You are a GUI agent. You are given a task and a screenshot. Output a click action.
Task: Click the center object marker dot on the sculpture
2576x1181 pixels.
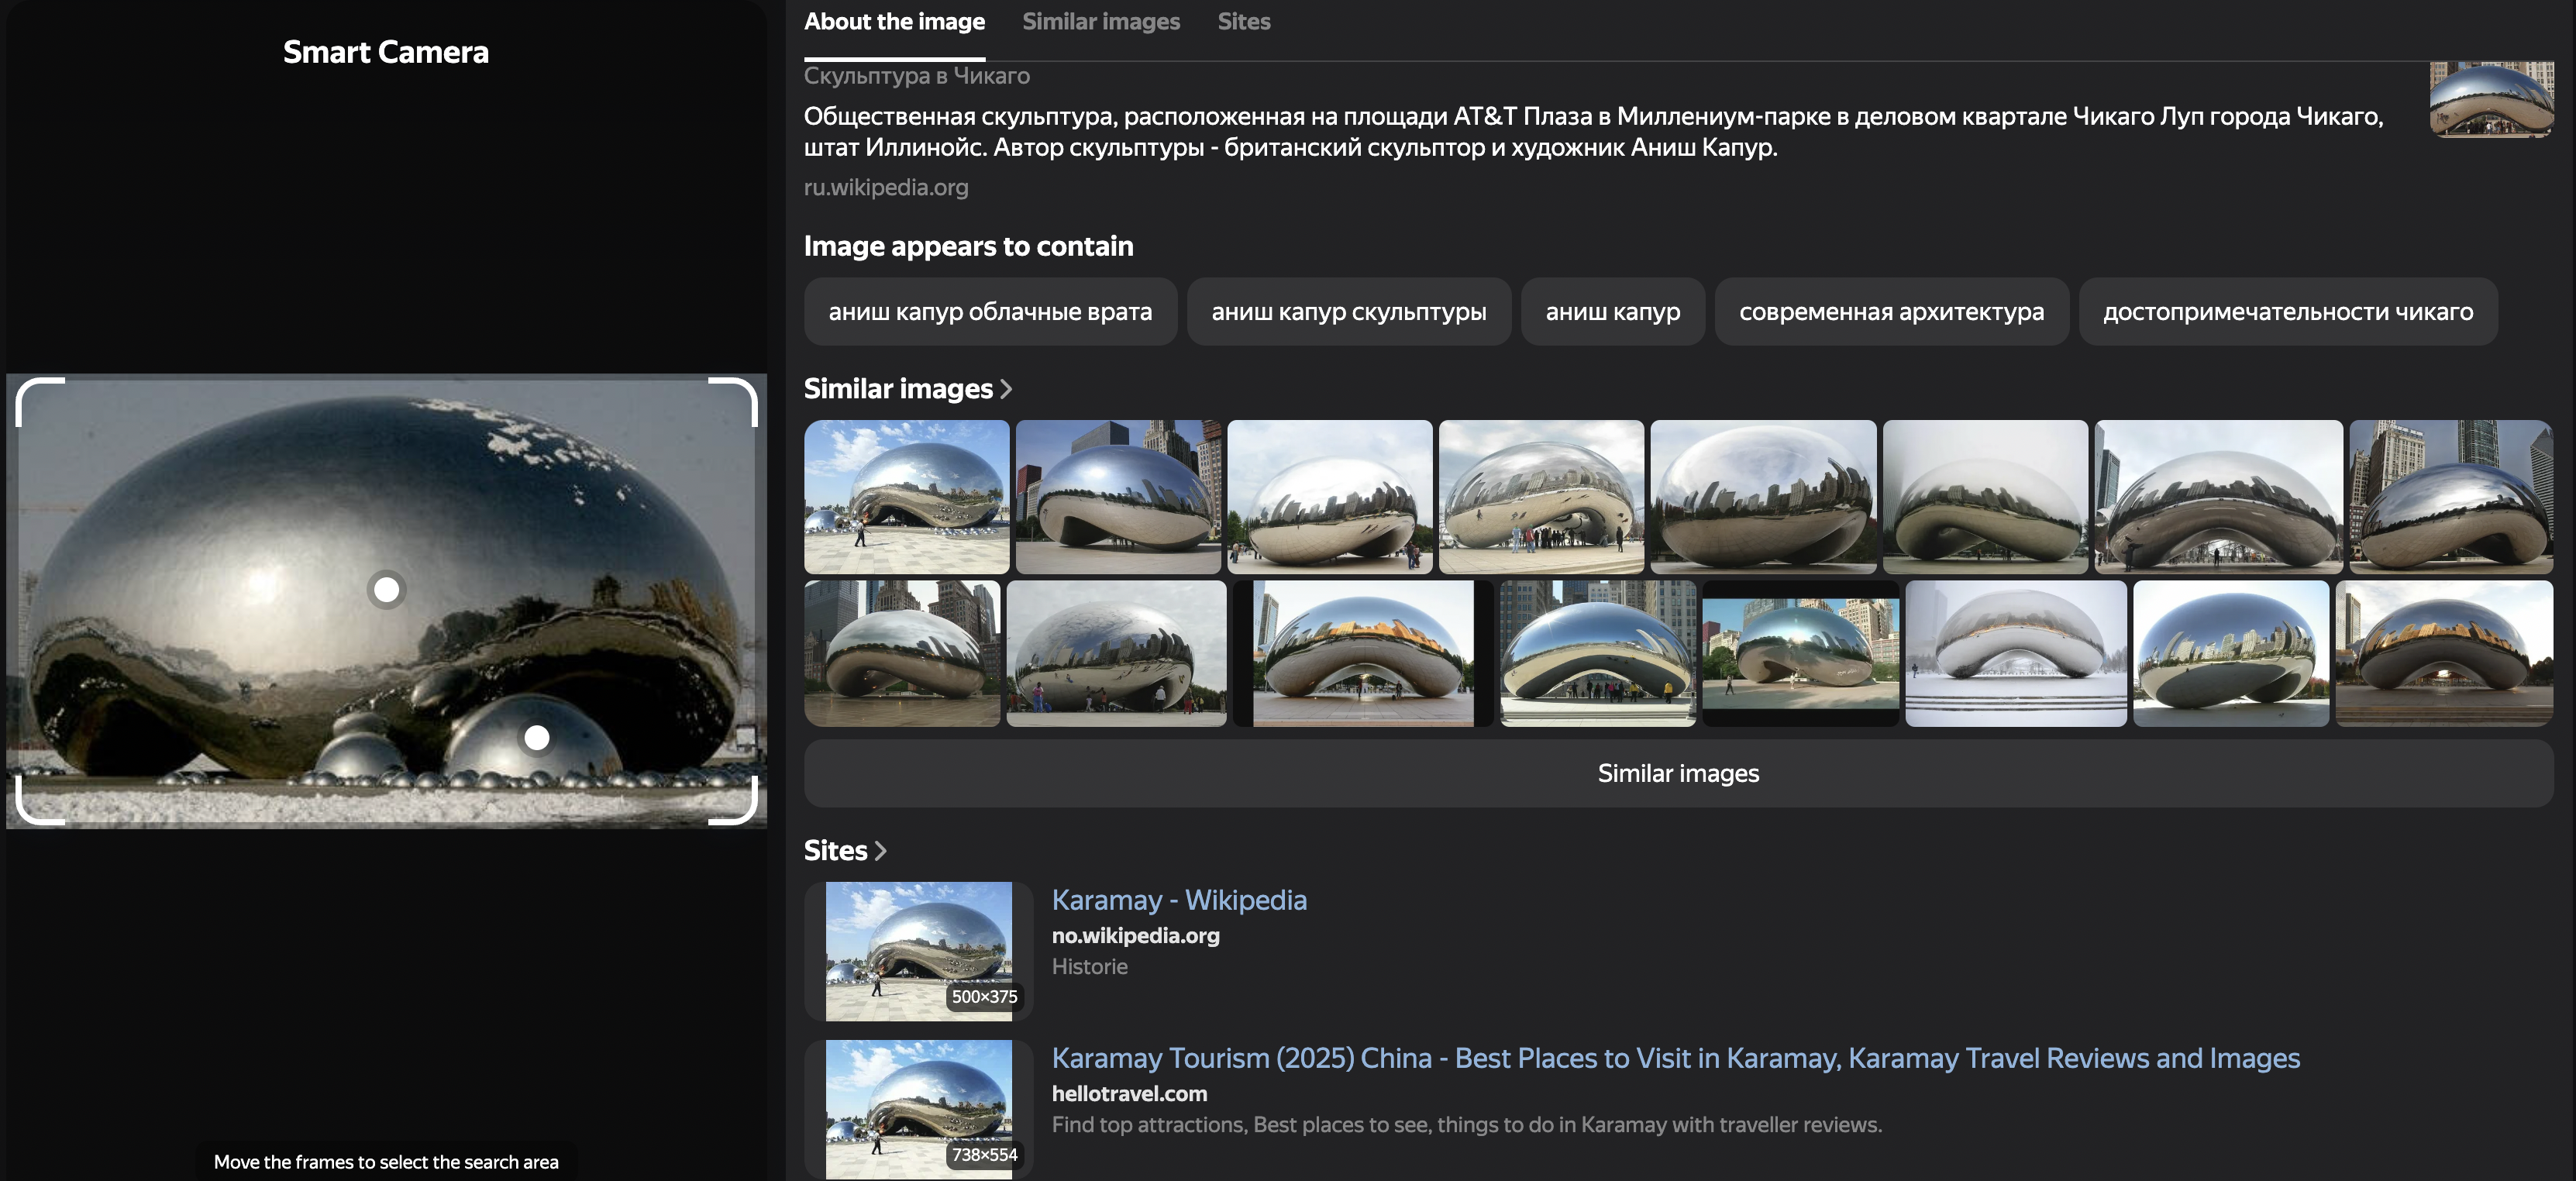coord(386,590)
